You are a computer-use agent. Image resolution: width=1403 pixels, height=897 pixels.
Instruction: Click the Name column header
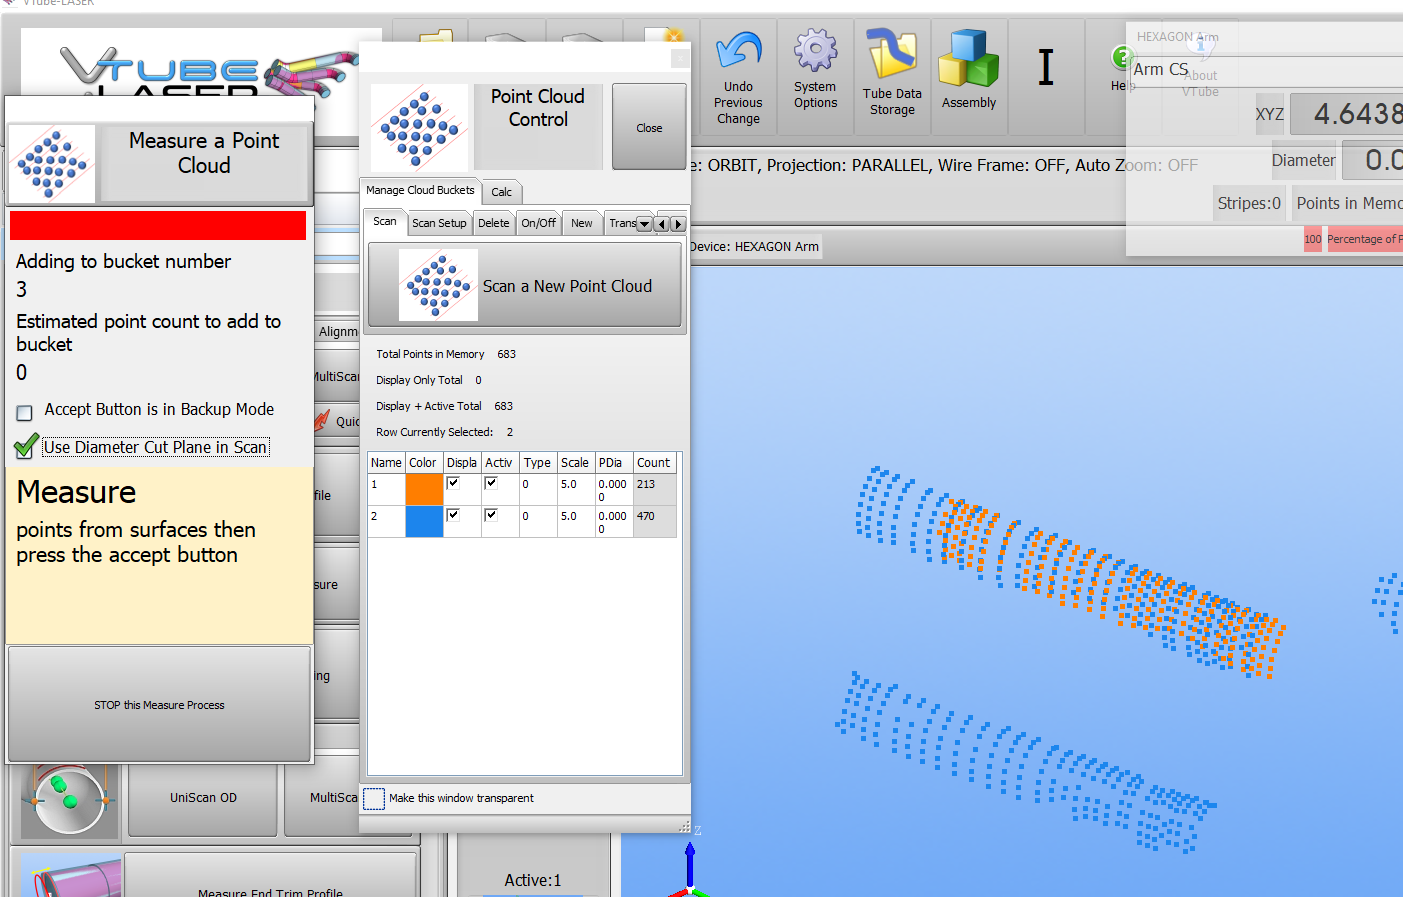click(386, 463)
